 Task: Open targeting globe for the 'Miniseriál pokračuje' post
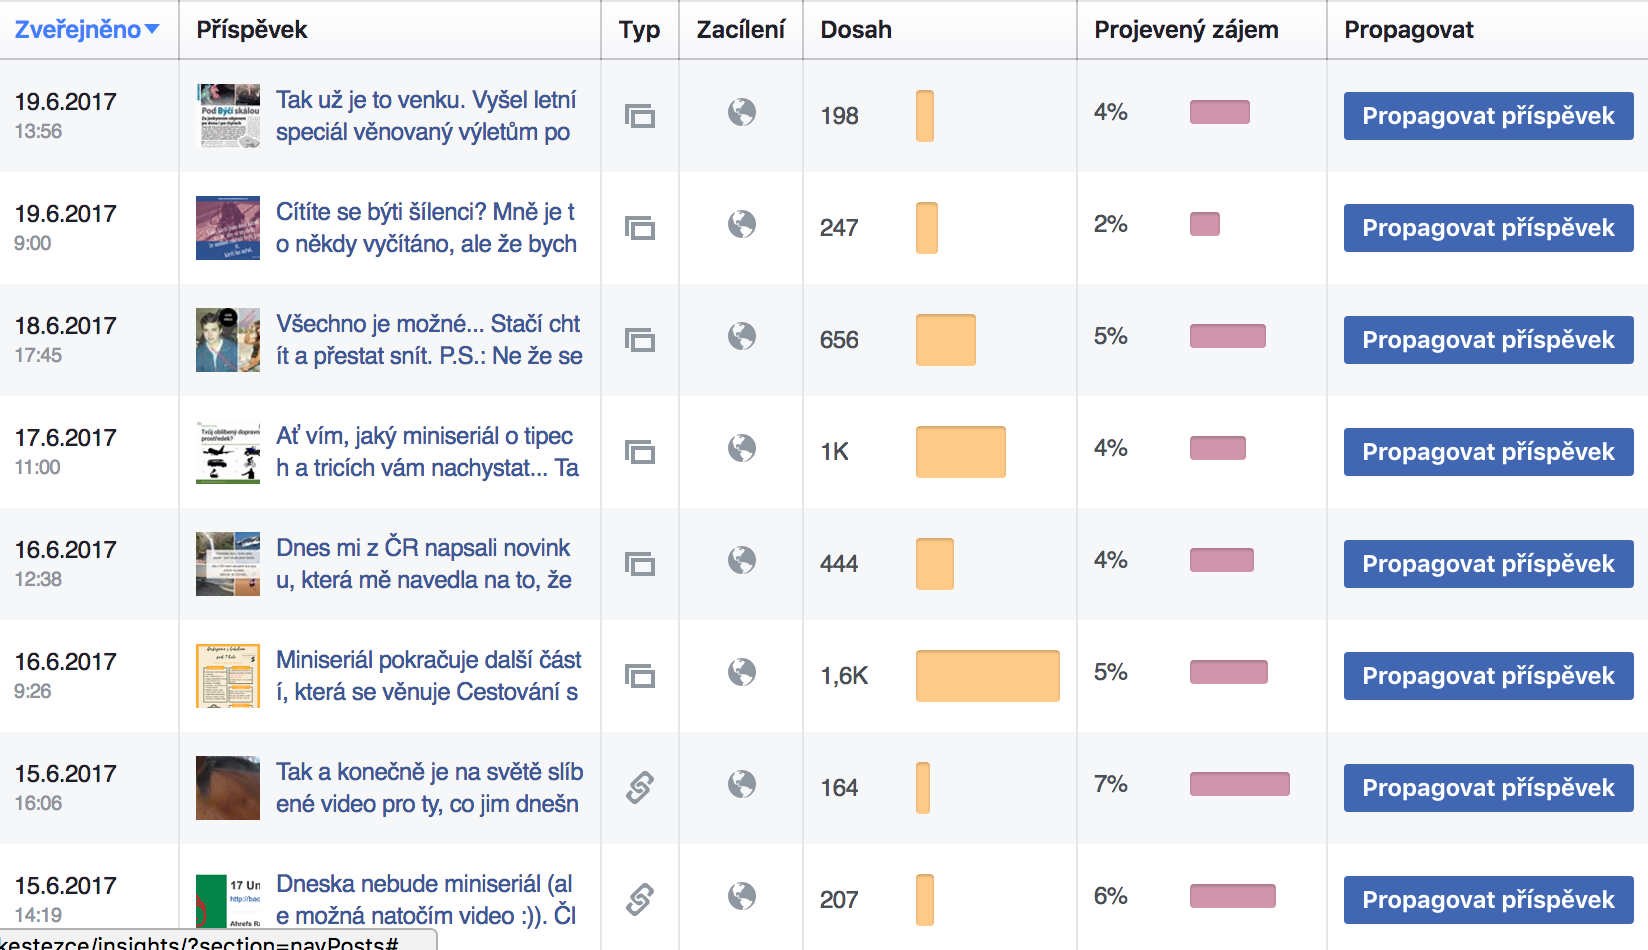point(741,675)
